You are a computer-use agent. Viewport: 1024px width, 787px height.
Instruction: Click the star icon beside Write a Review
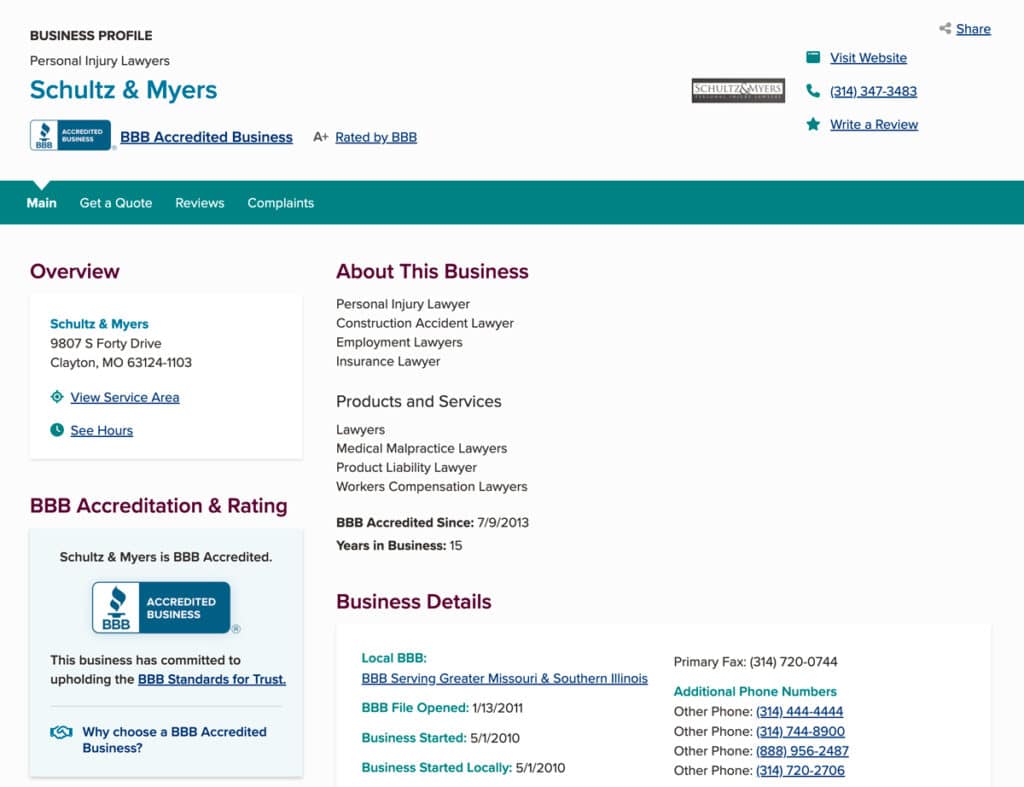(x=813, y=124)
